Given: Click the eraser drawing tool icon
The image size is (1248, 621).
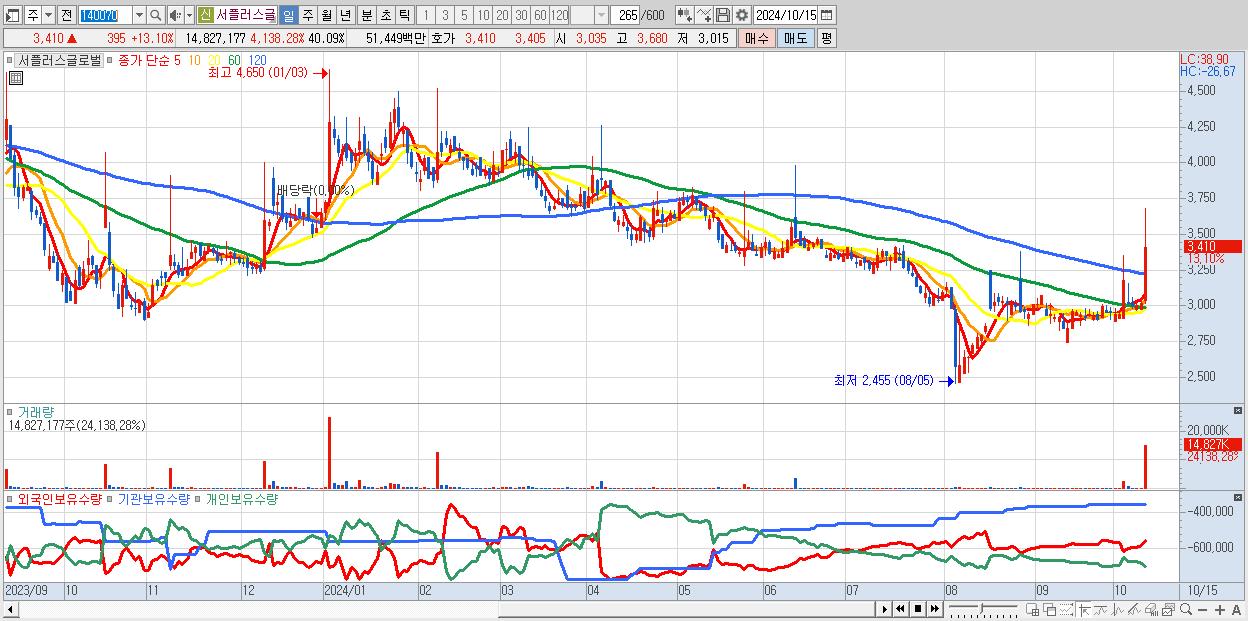Looking at the screenshot, I should [x=1151, y=609].
